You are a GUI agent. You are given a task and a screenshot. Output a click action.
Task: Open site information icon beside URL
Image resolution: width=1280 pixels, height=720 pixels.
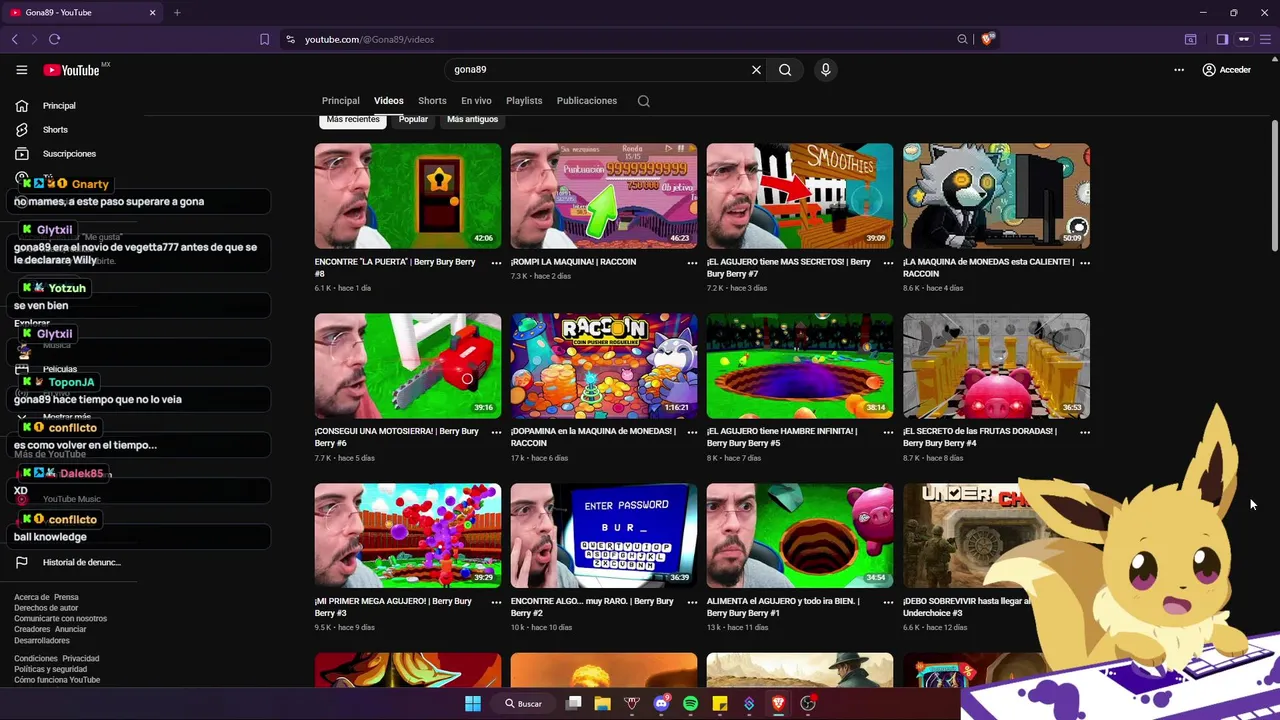tap(290, 39)
